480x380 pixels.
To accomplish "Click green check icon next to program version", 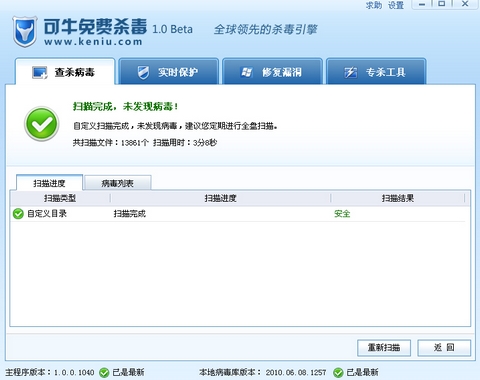I will click(104, 372).
